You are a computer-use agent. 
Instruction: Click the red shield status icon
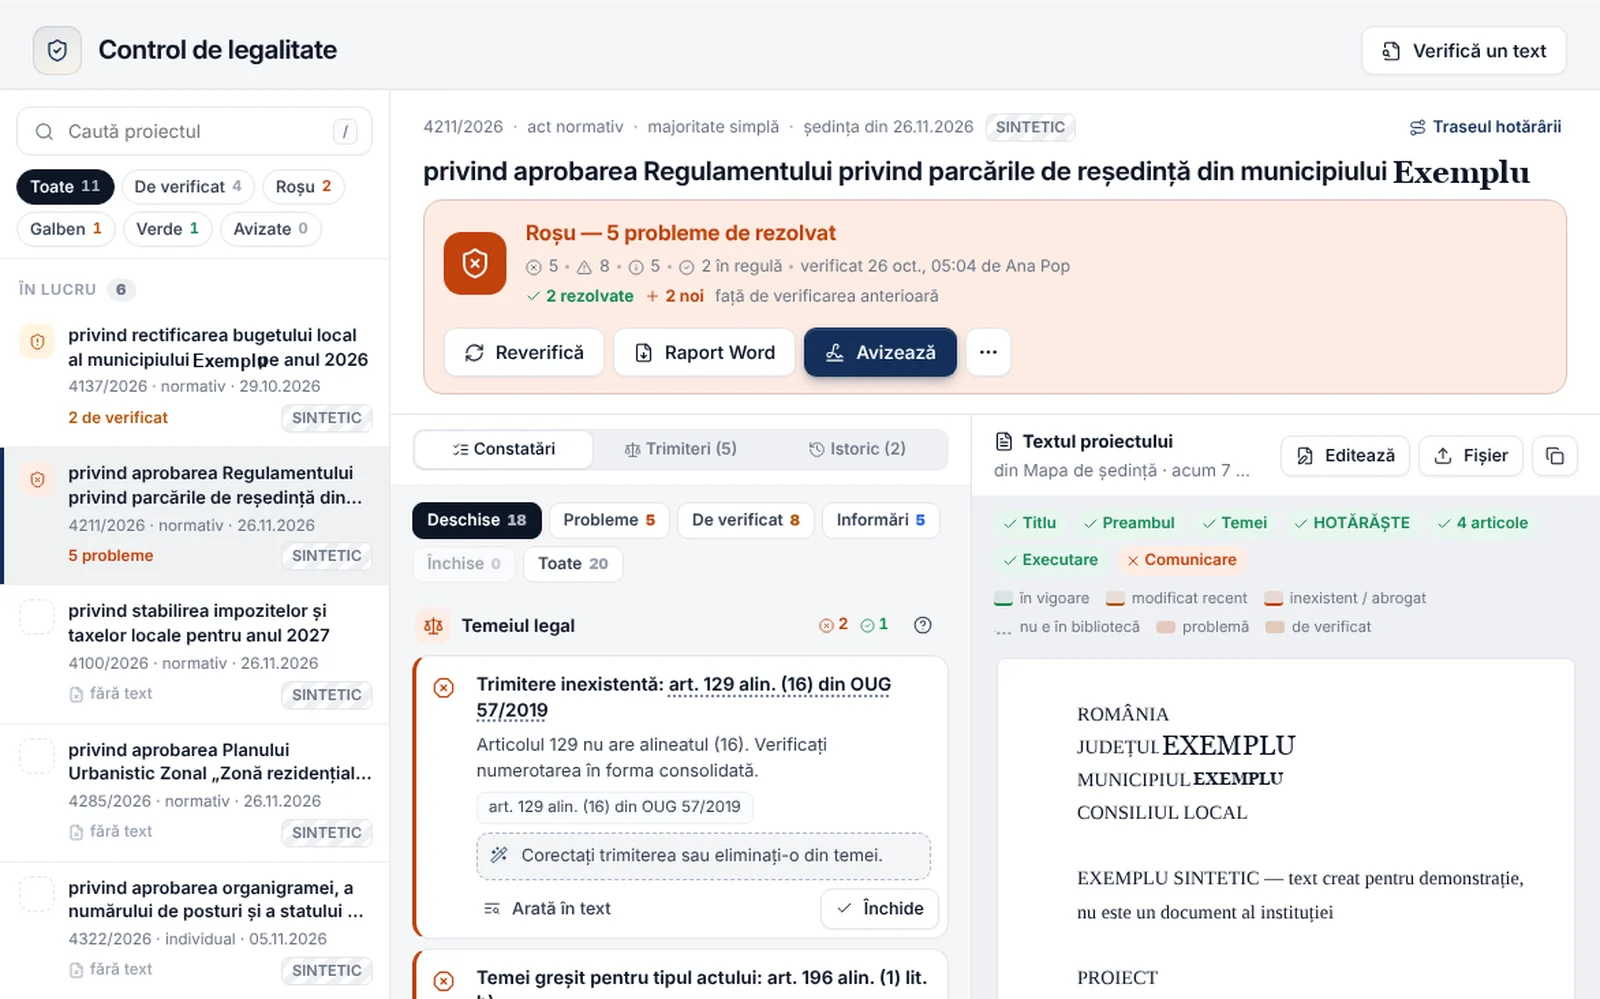(475, 263)
